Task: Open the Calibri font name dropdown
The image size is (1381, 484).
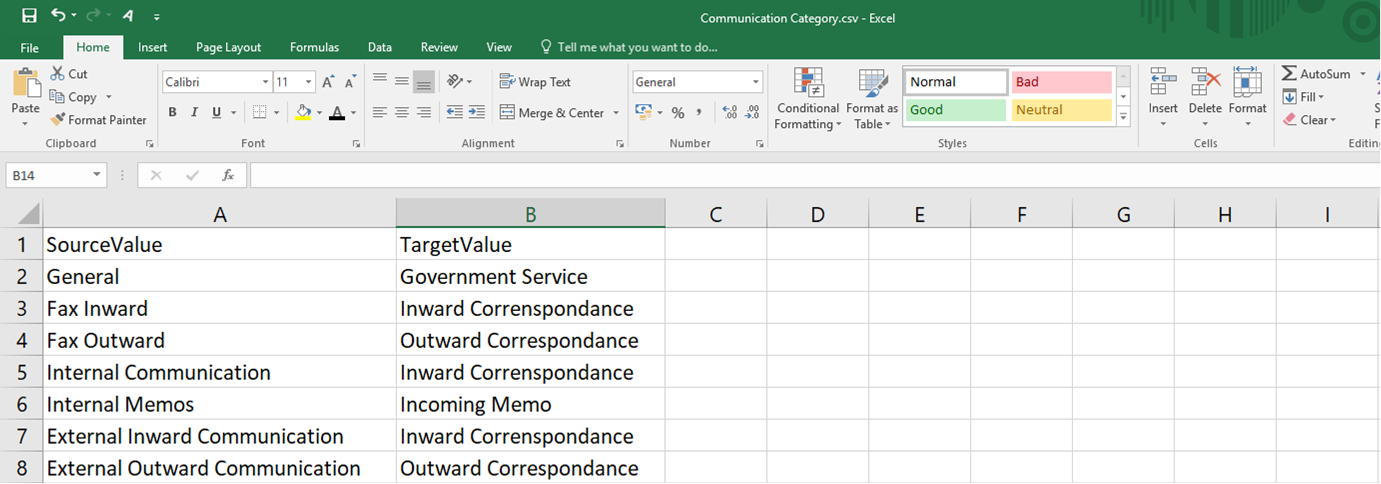Action: coord(265,82)
